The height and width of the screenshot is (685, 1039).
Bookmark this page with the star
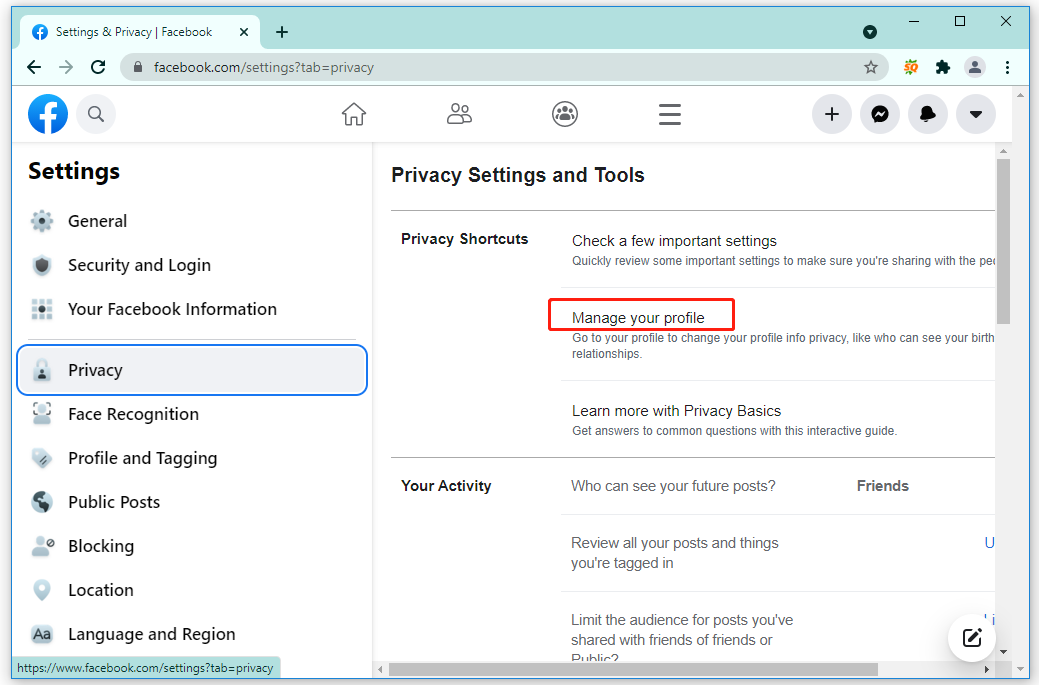(x=871, y=67)
